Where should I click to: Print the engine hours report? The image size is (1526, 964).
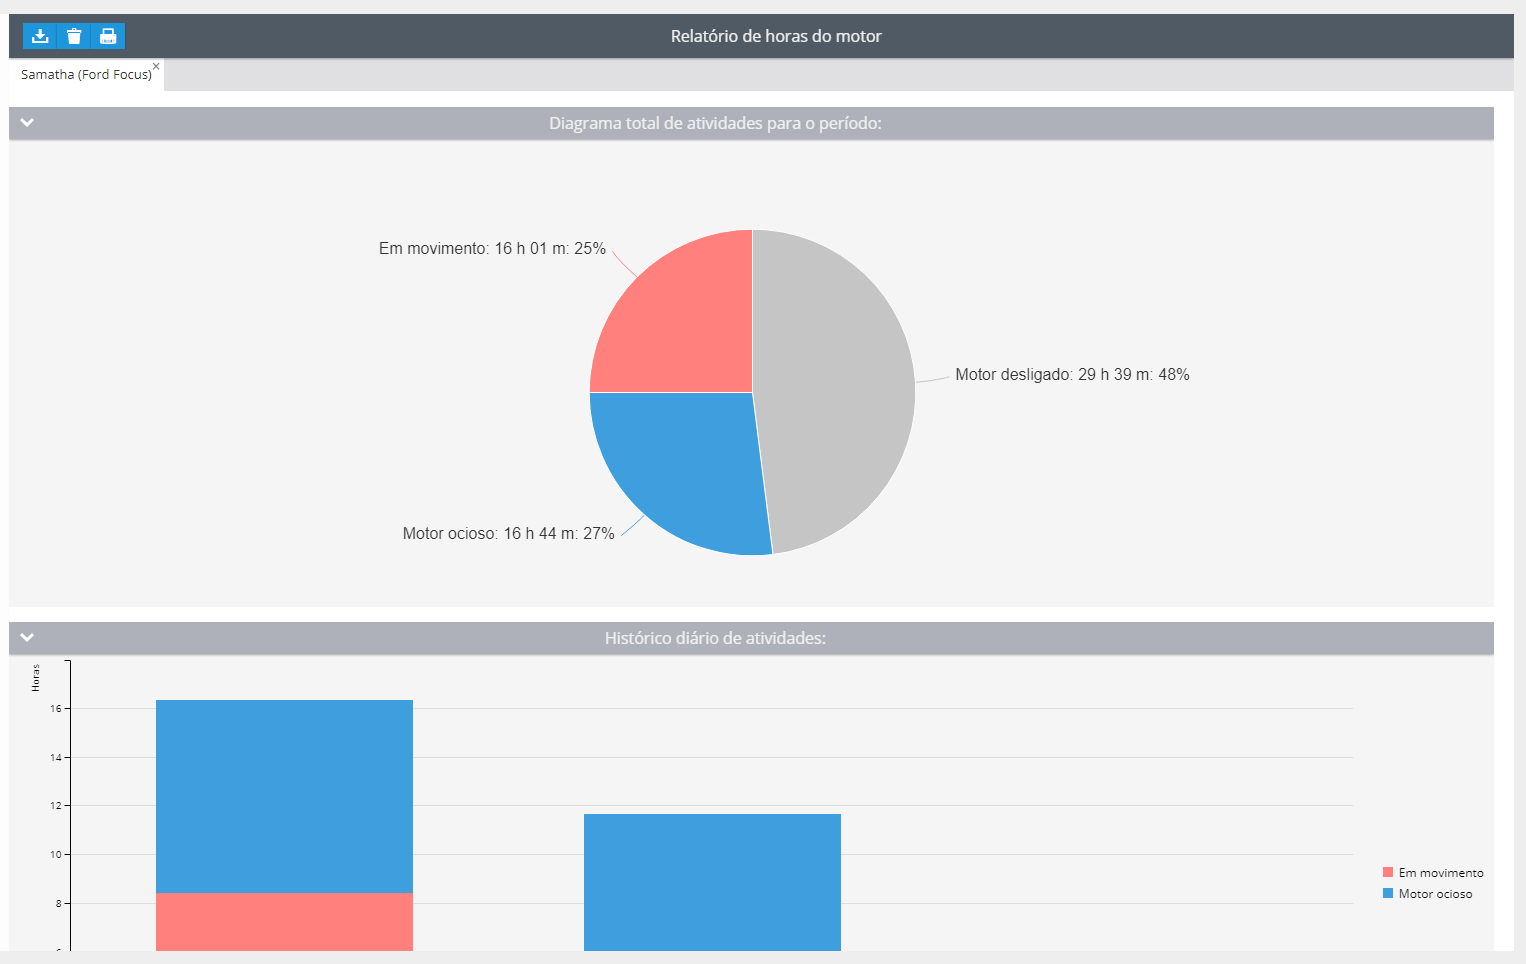pos(108,37)
